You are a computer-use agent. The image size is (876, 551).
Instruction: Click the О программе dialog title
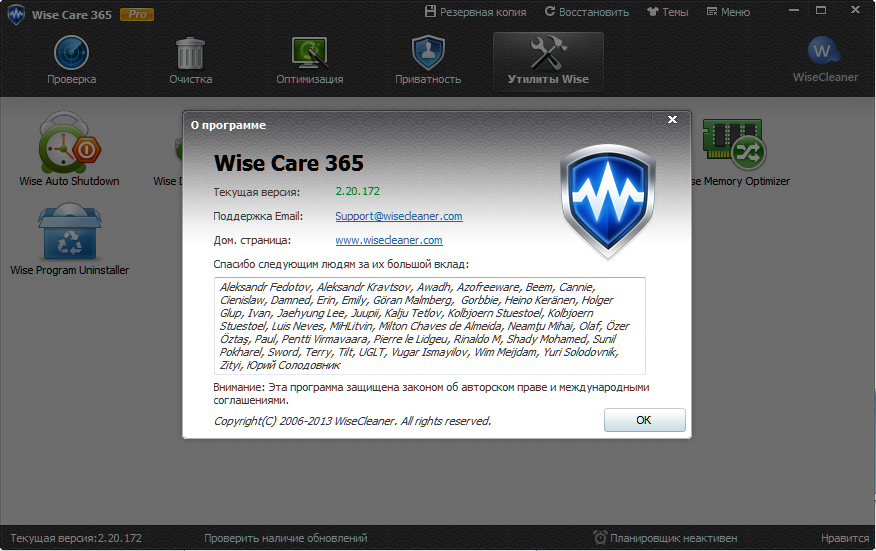pyautogui.click(x=228, y=125)
